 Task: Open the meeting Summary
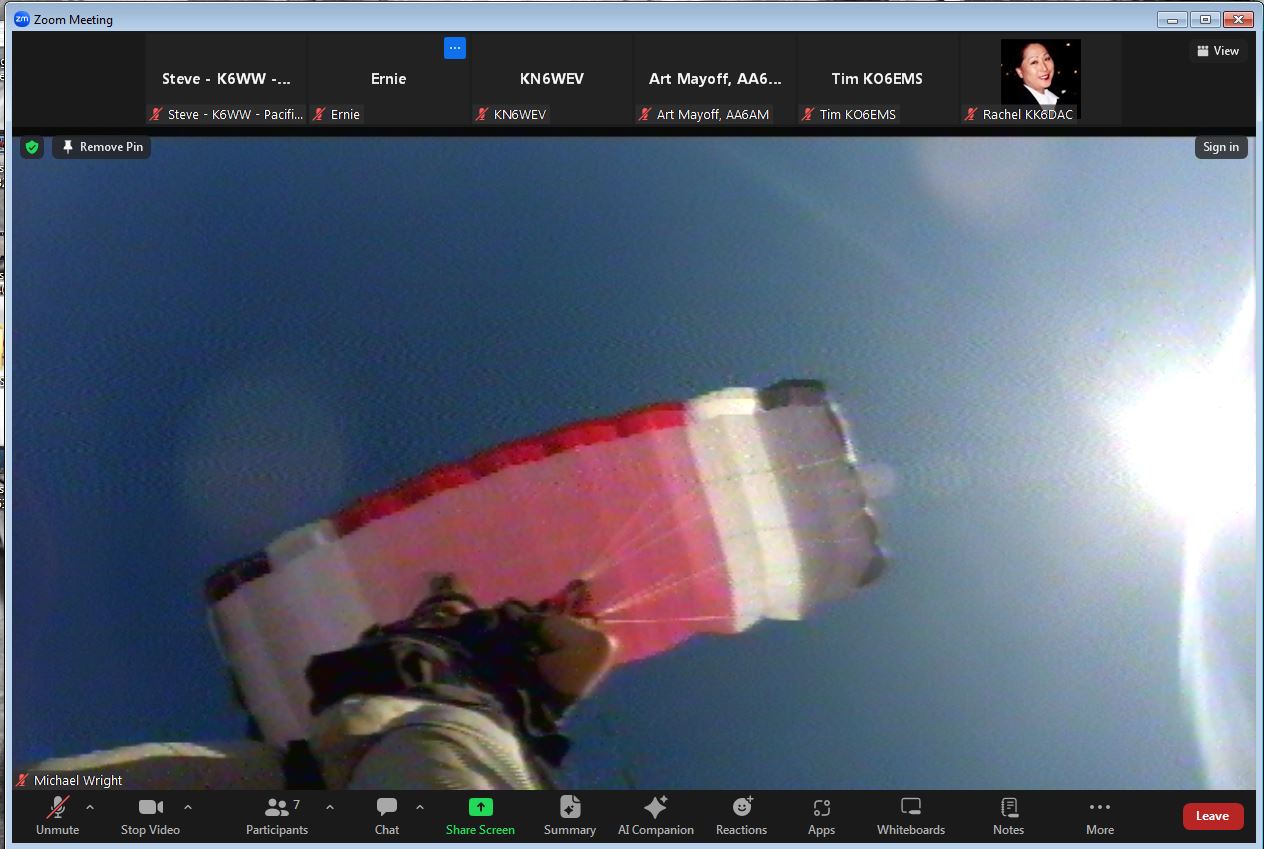570,815
